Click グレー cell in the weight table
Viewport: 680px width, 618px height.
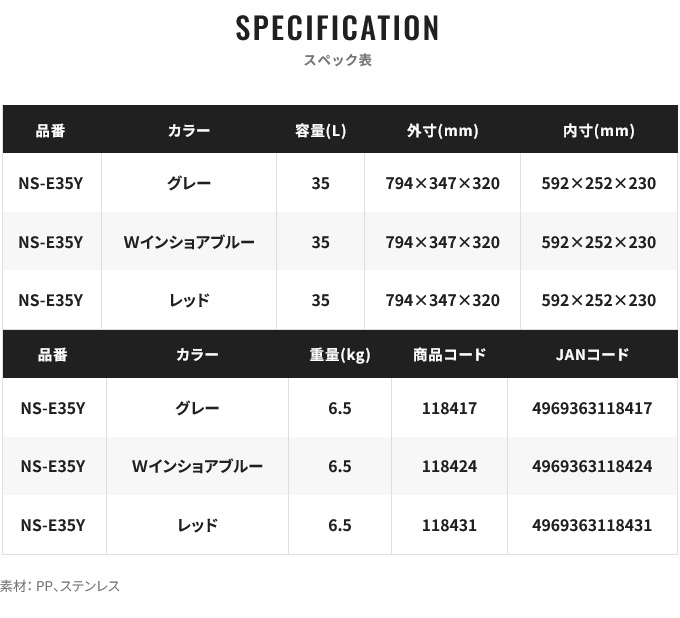click(x=197, y=408)
